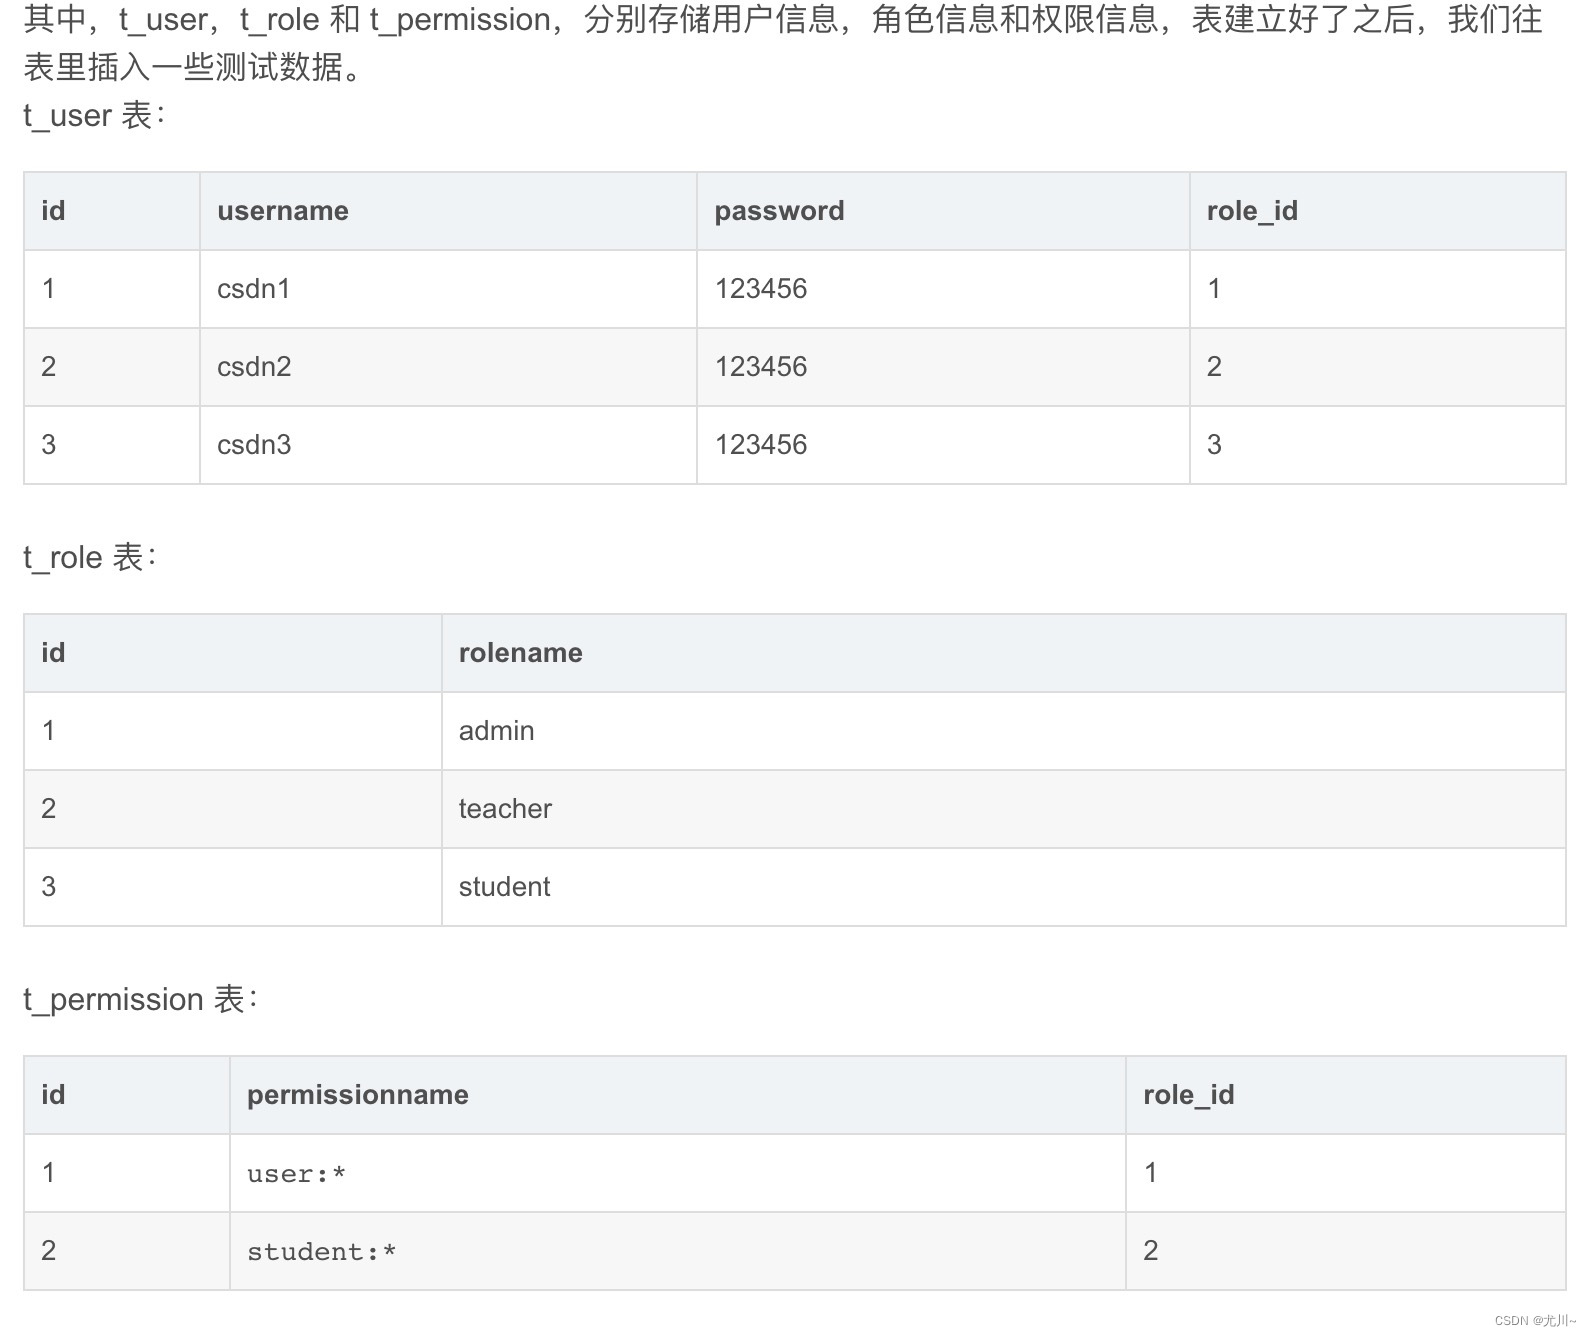Click id header in t_permission table
The width and height of the screenshot is (1592, 1336).
coord(127,1095)
